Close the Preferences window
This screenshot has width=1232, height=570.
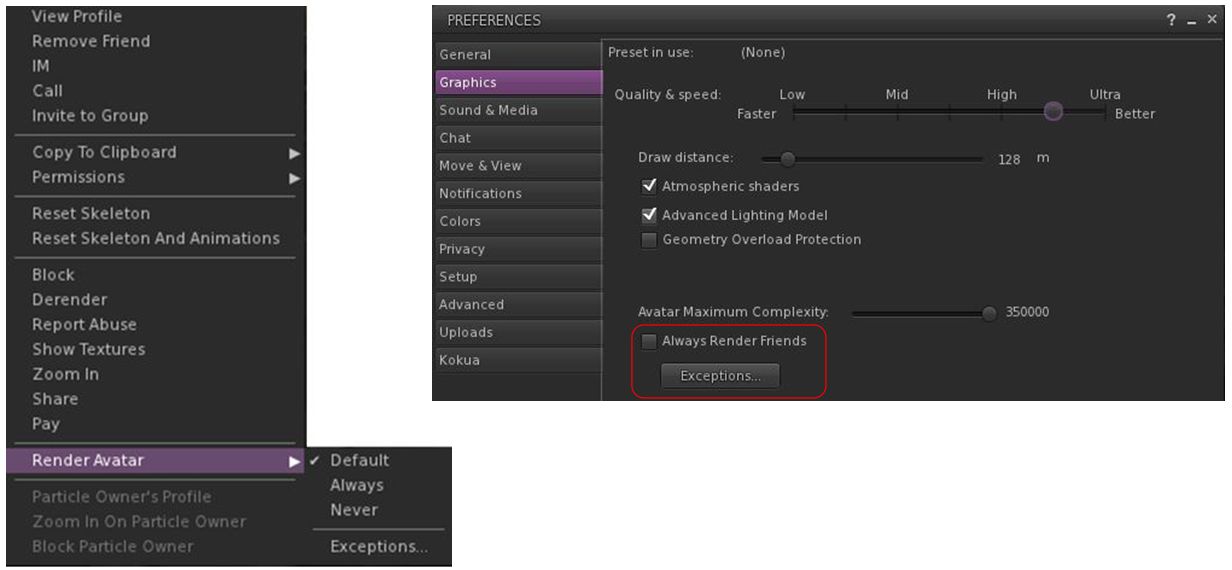1212,20
